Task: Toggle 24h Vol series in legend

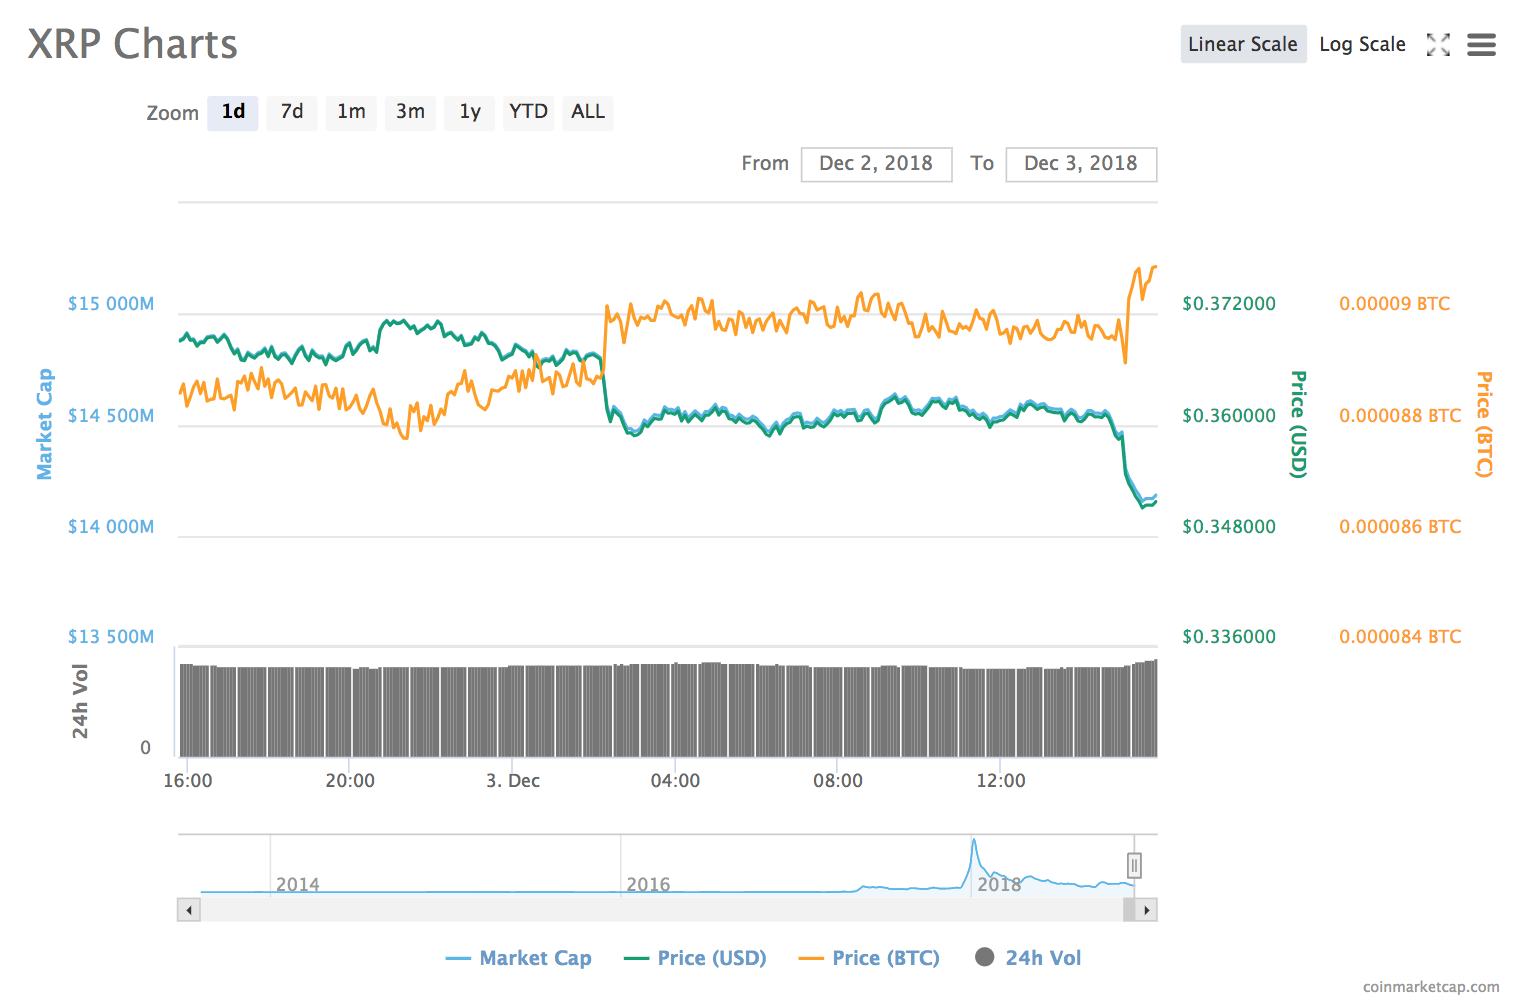Action: click(x=1028, y=958)
